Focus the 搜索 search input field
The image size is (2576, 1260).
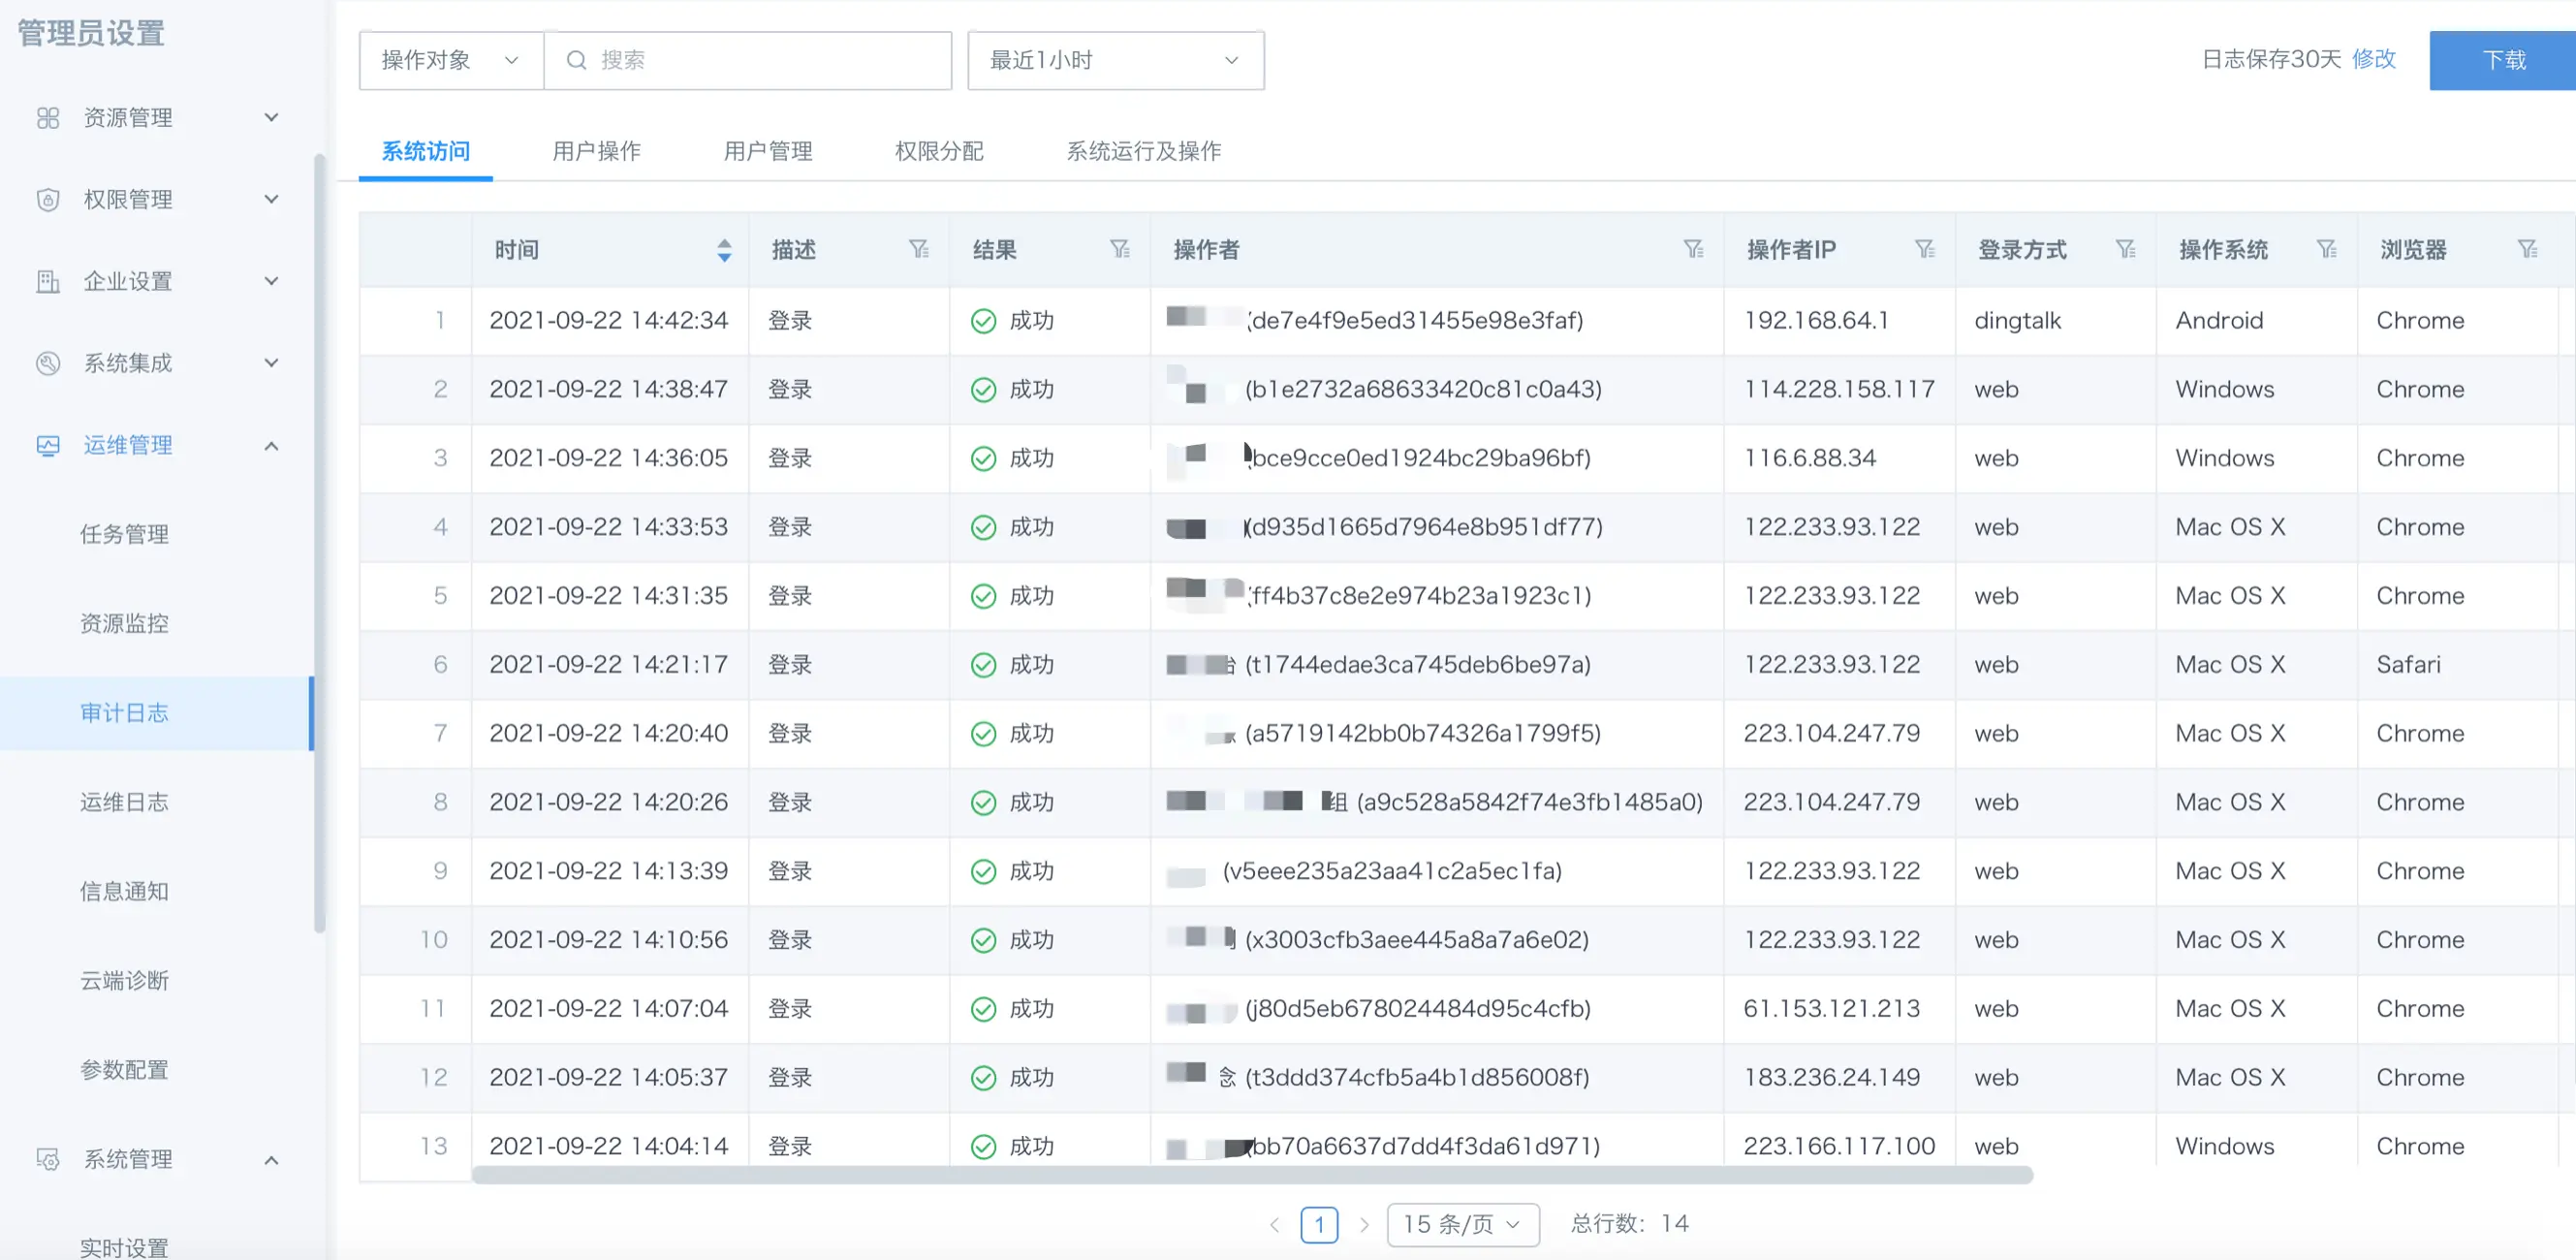[x=748, y=60]
